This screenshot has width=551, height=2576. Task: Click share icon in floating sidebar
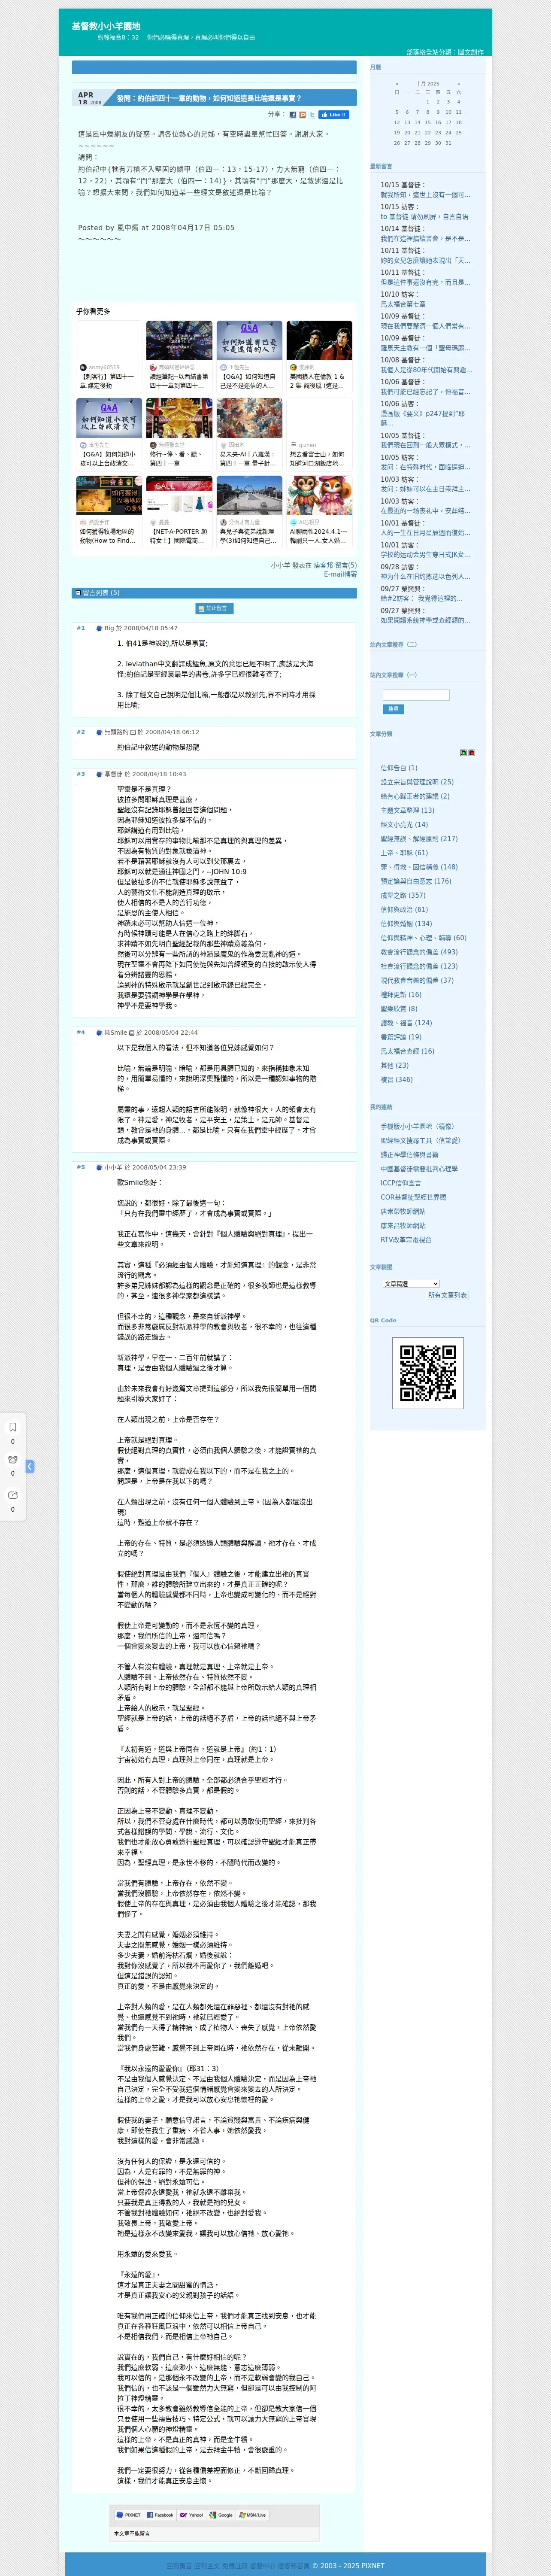13,1495
